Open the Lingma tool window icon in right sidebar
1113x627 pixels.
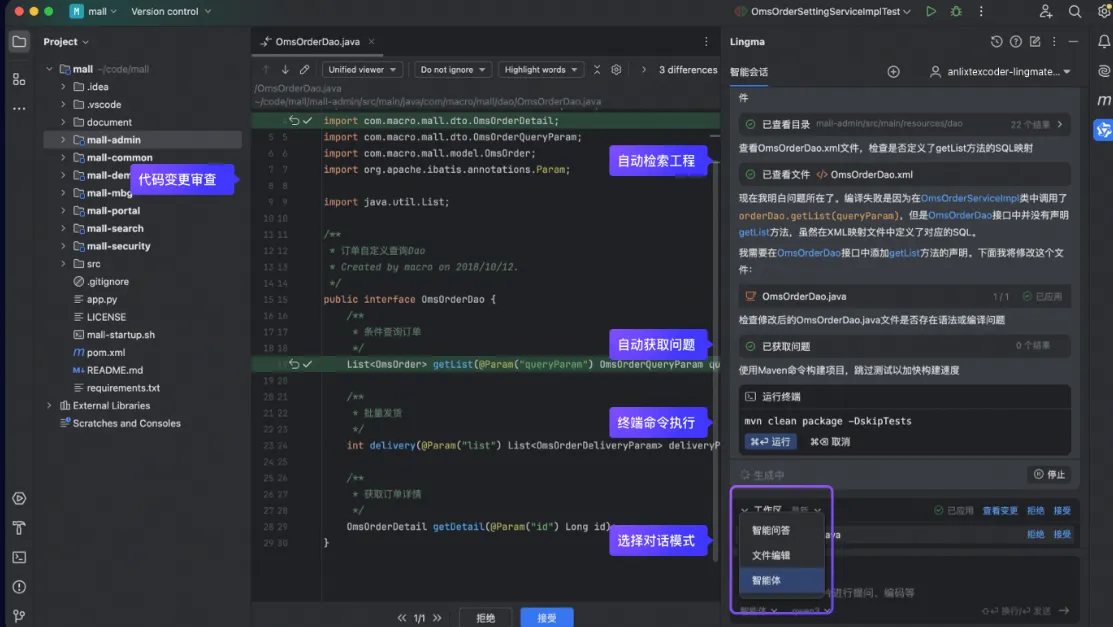tap(1103, 130)
